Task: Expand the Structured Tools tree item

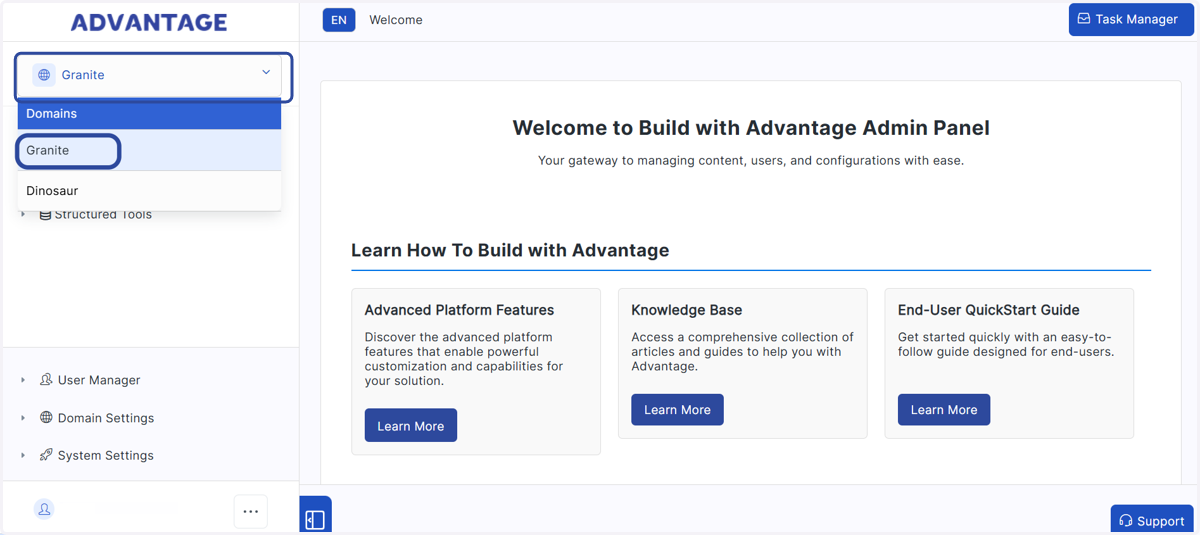Action: point(23,214)
